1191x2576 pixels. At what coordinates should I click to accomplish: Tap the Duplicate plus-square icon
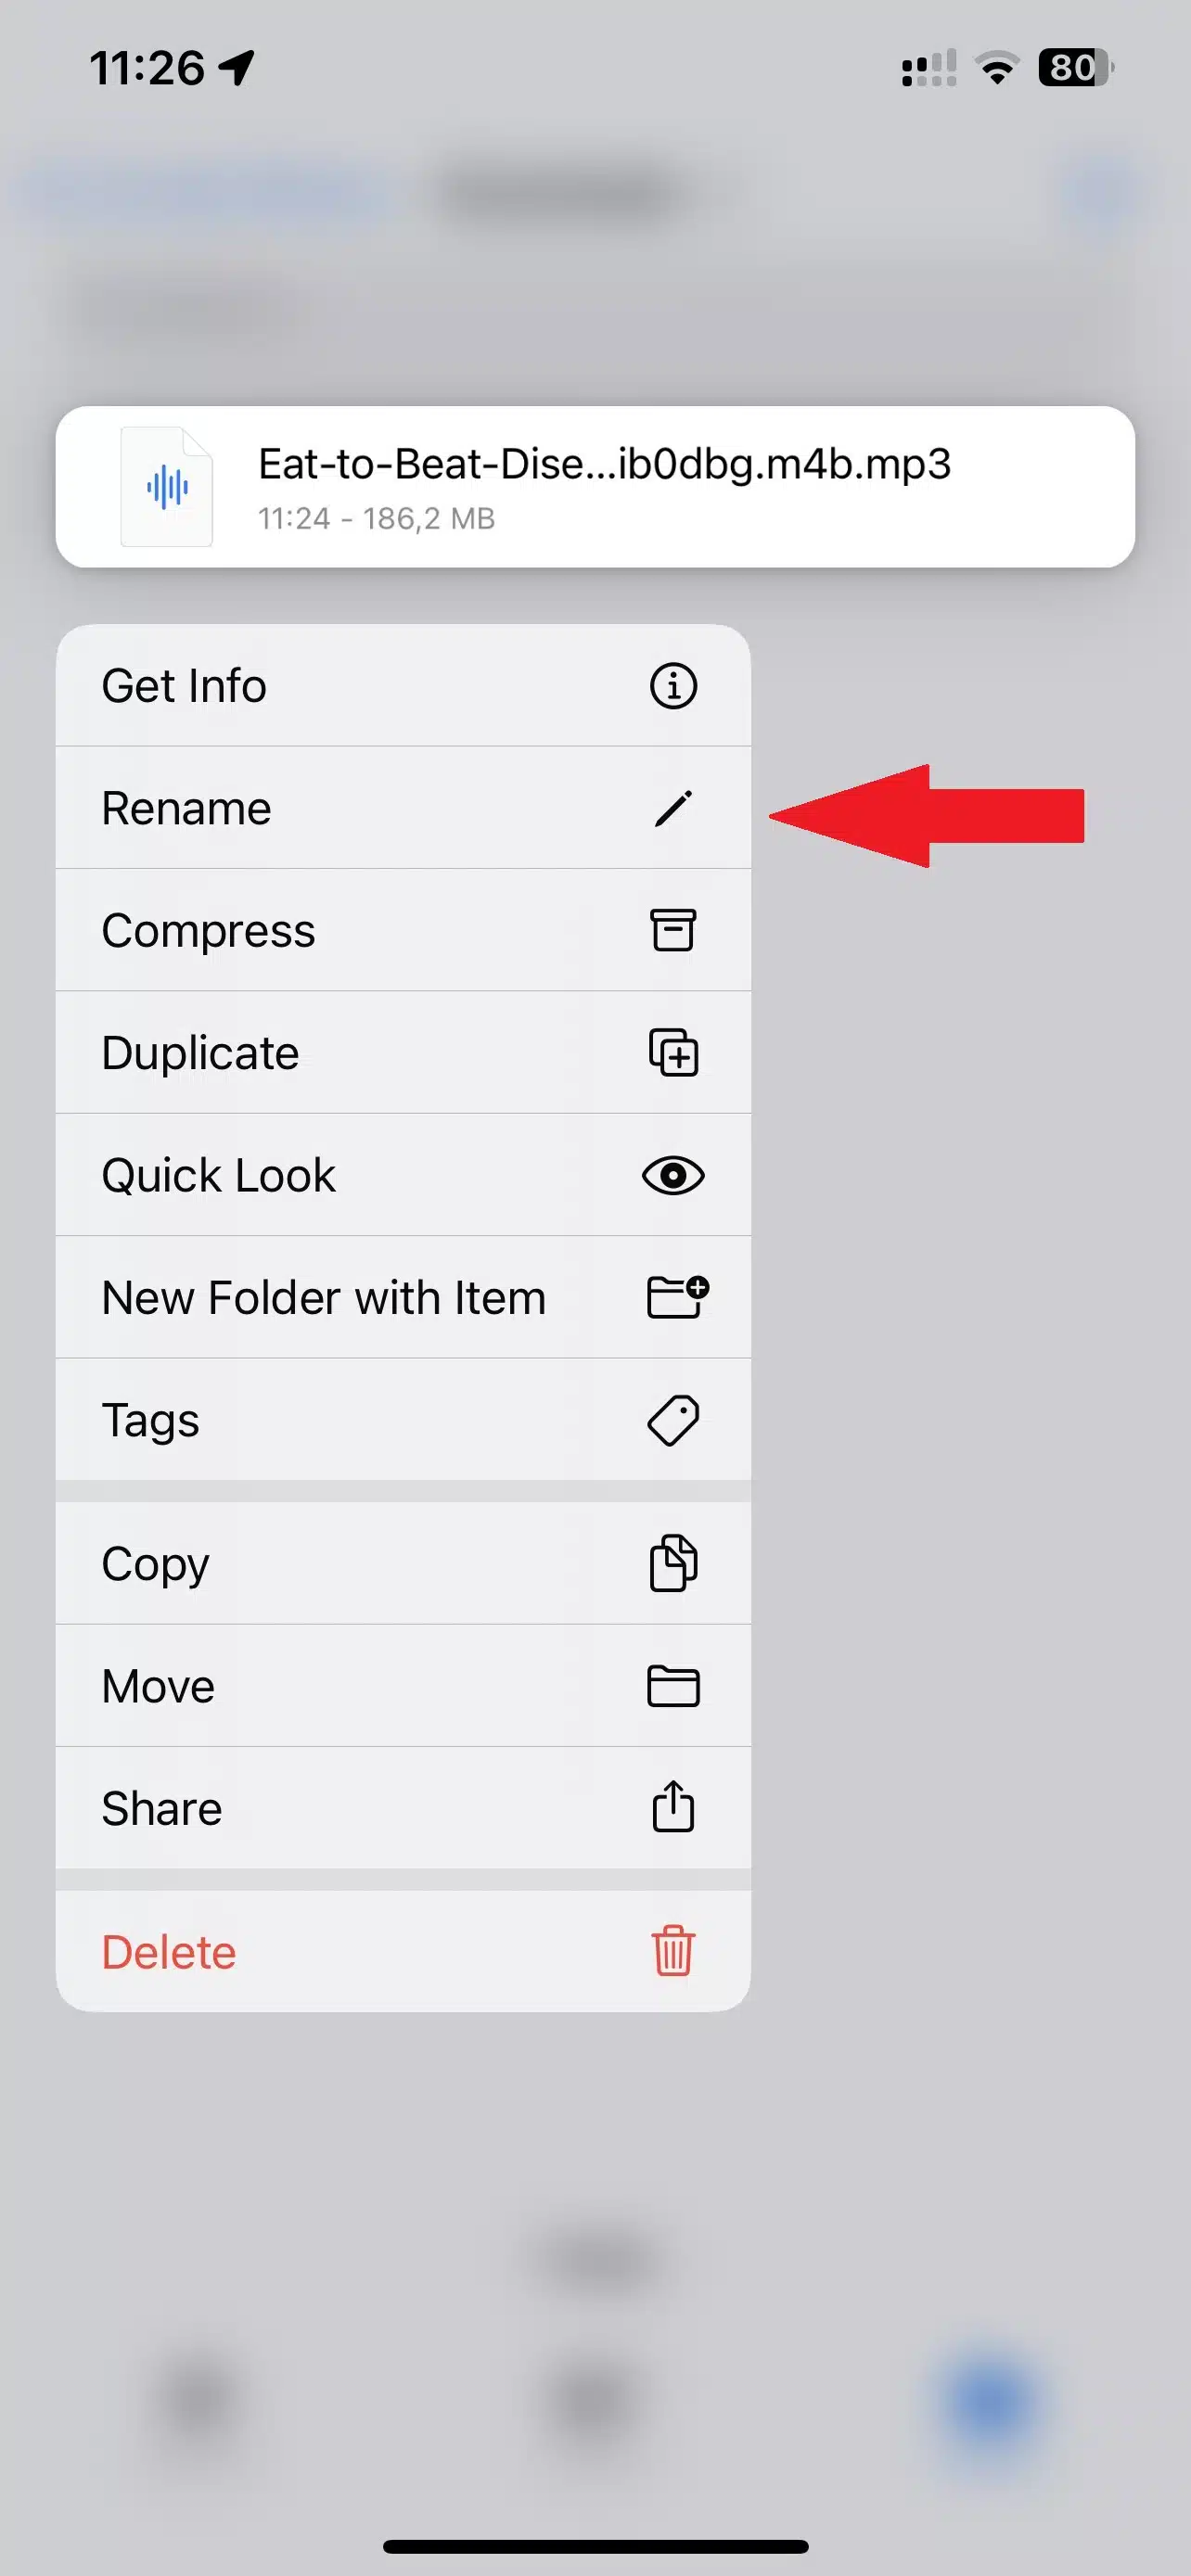click(x=673, y=1052)
